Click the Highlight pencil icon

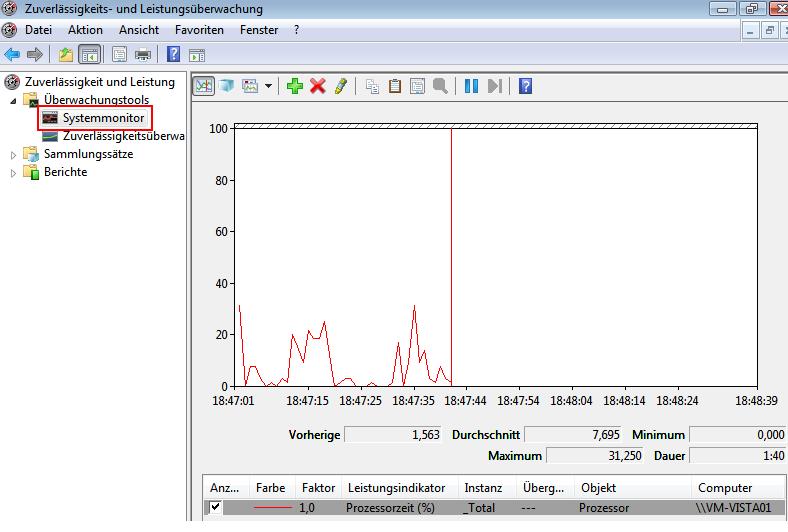(x=340, y=86)
